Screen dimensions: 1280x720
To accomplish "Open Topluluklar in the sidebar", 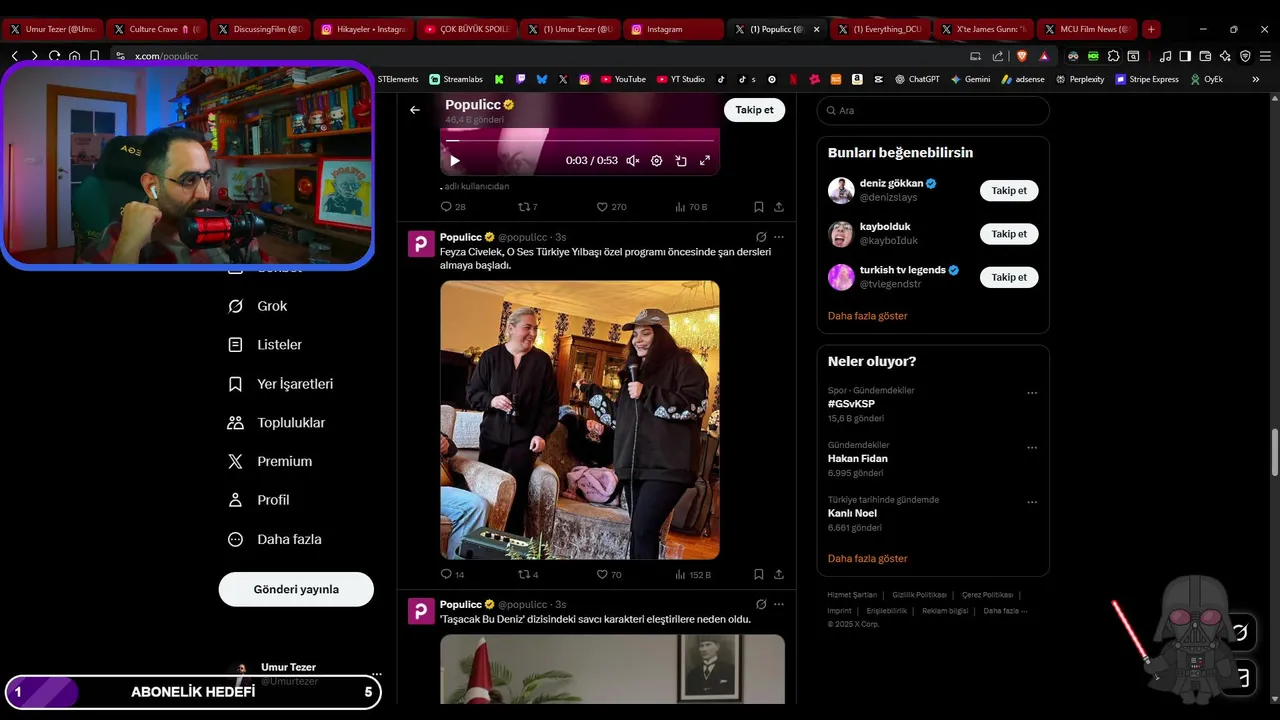I will [277, 423].
